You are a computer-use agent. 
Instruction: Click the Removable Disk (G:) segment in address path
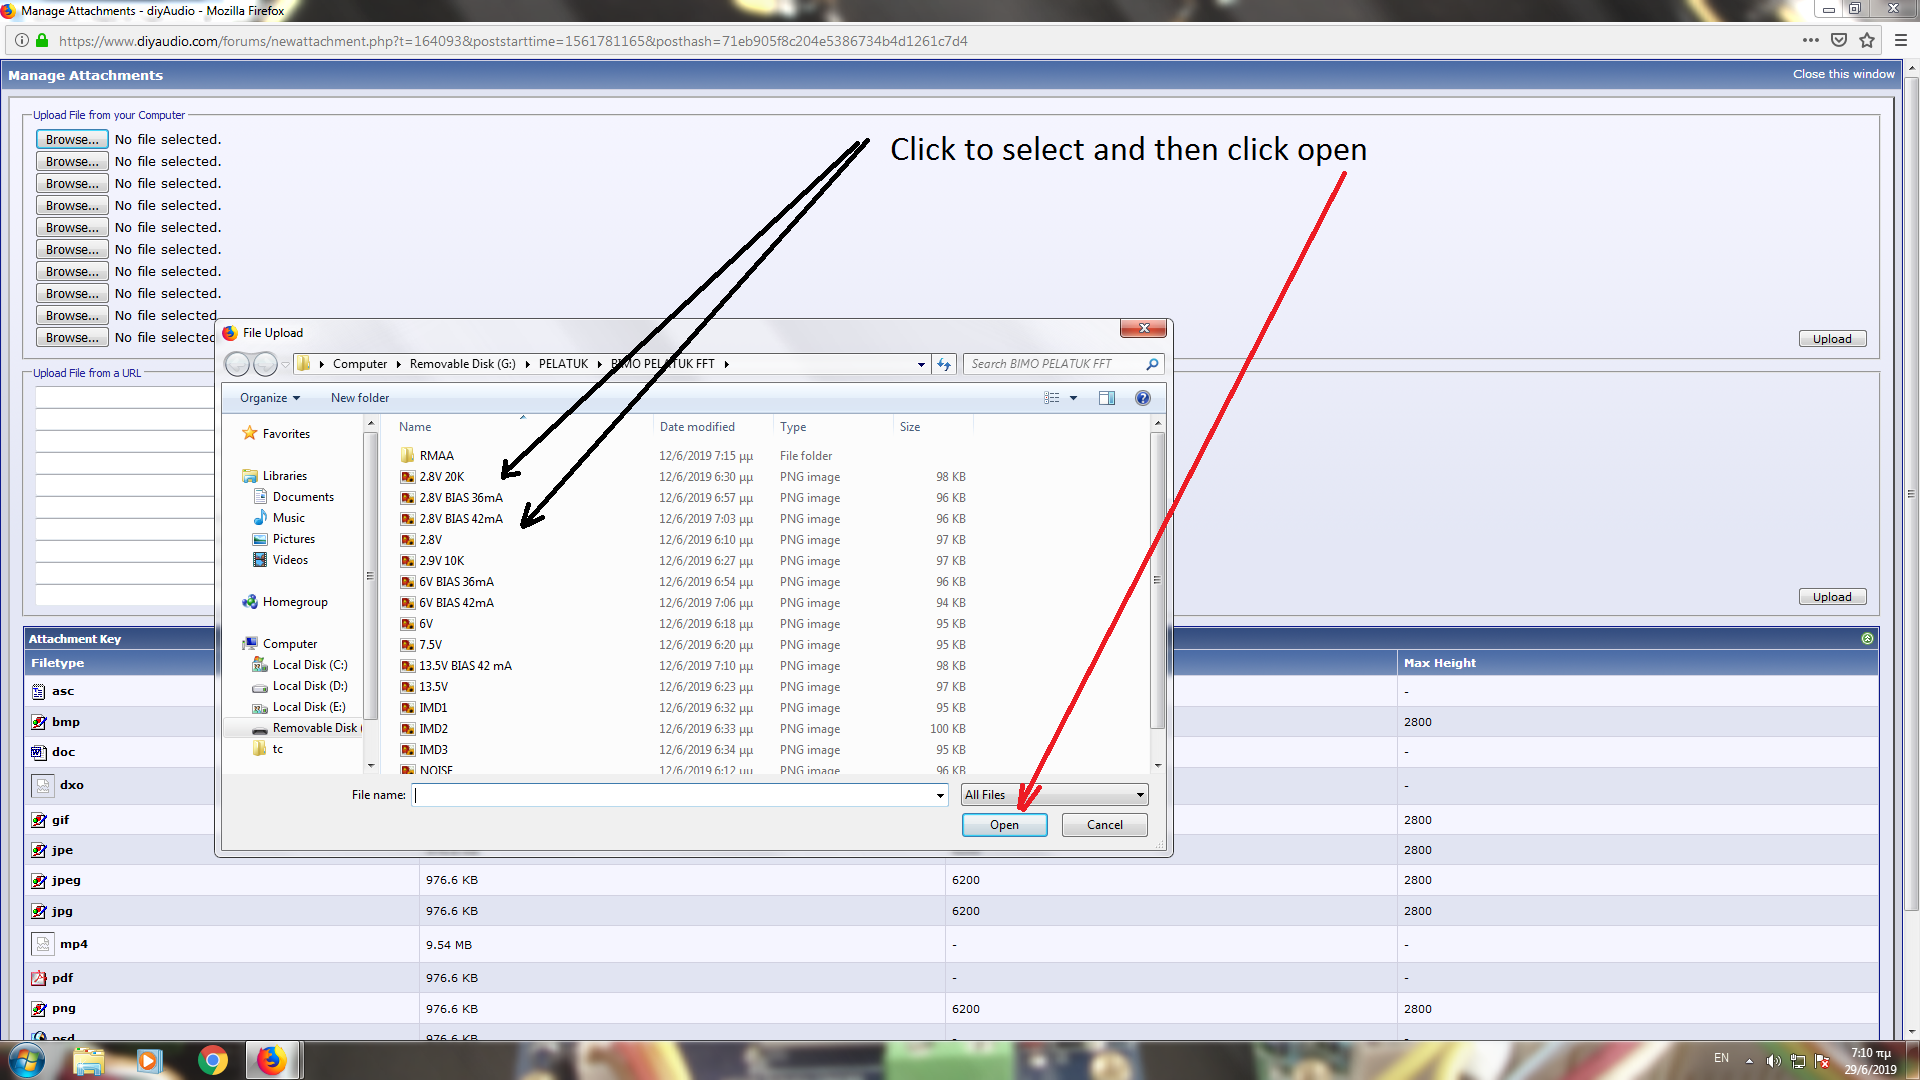tap(463, 364)
